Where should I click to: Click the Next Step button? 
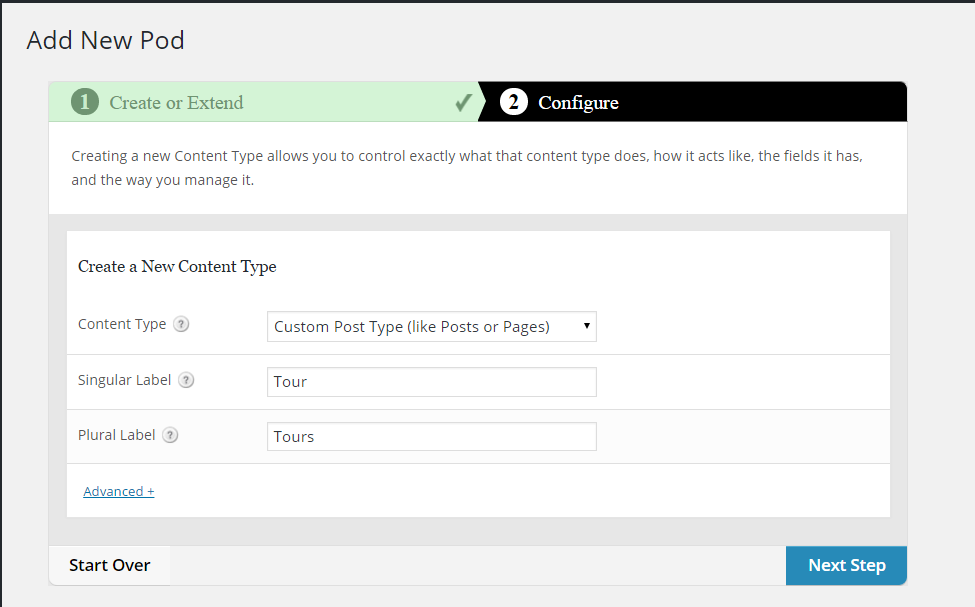coord(846,565)
